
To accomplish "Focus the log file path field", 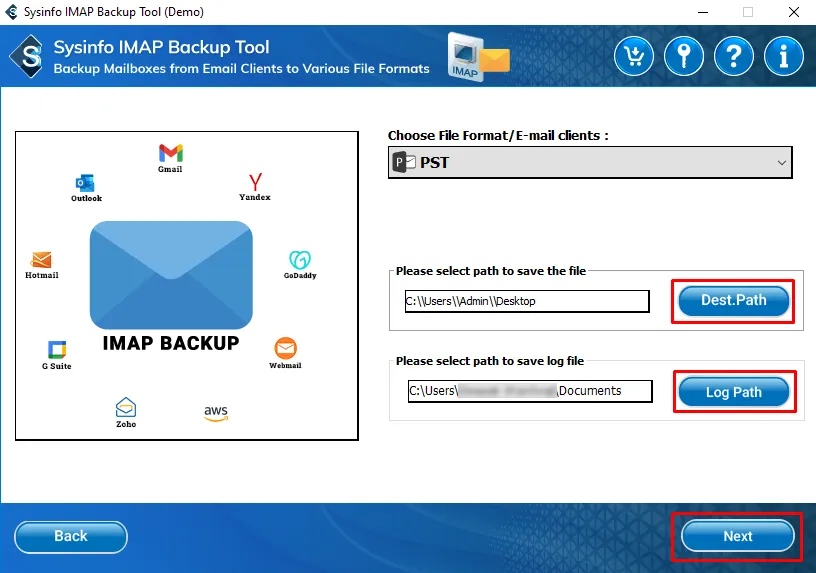I will 530,391.
